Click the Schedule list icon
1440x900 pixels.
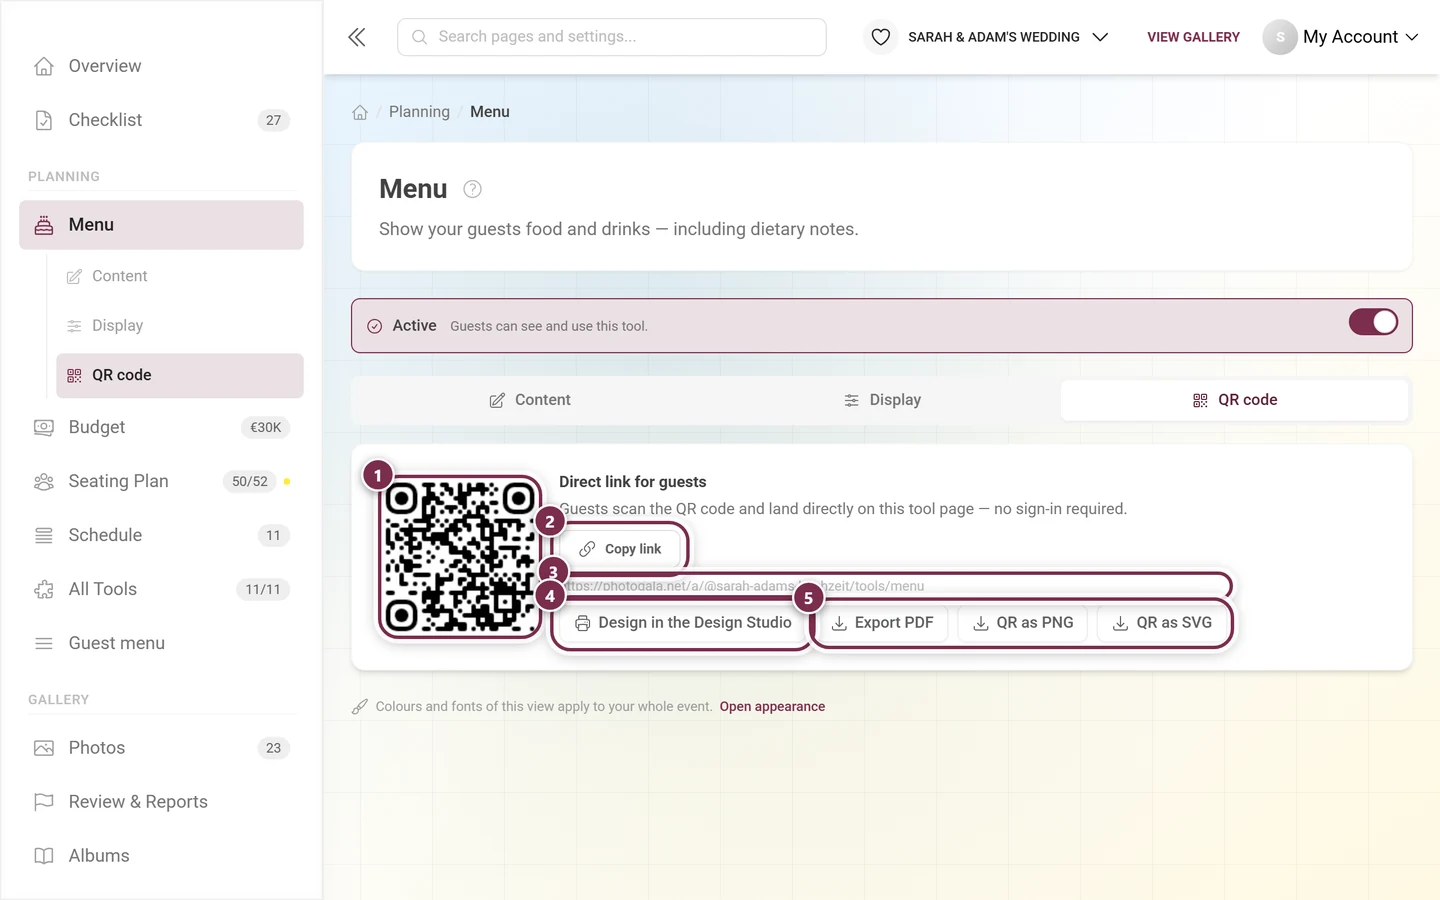(44, 535)
